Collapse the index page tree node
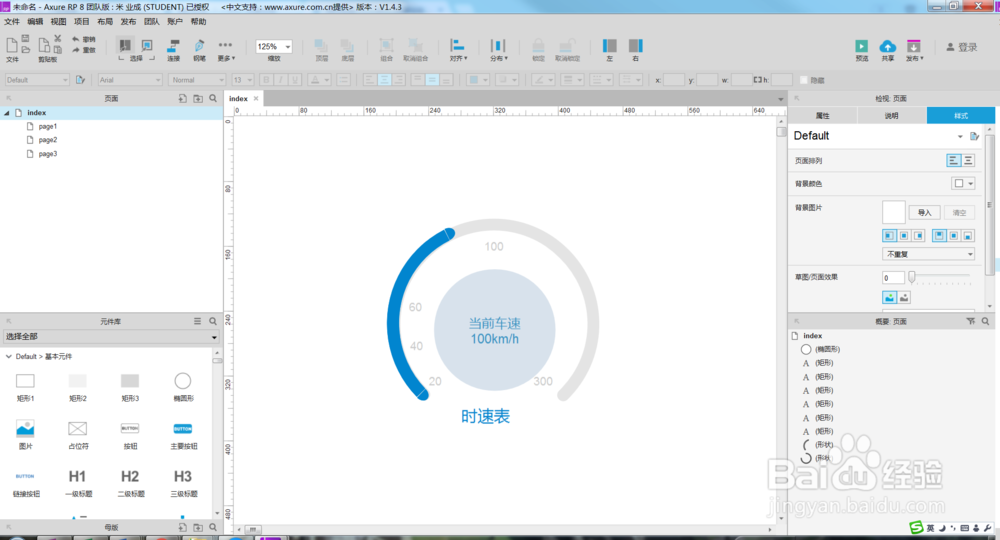 click(7, 113)
